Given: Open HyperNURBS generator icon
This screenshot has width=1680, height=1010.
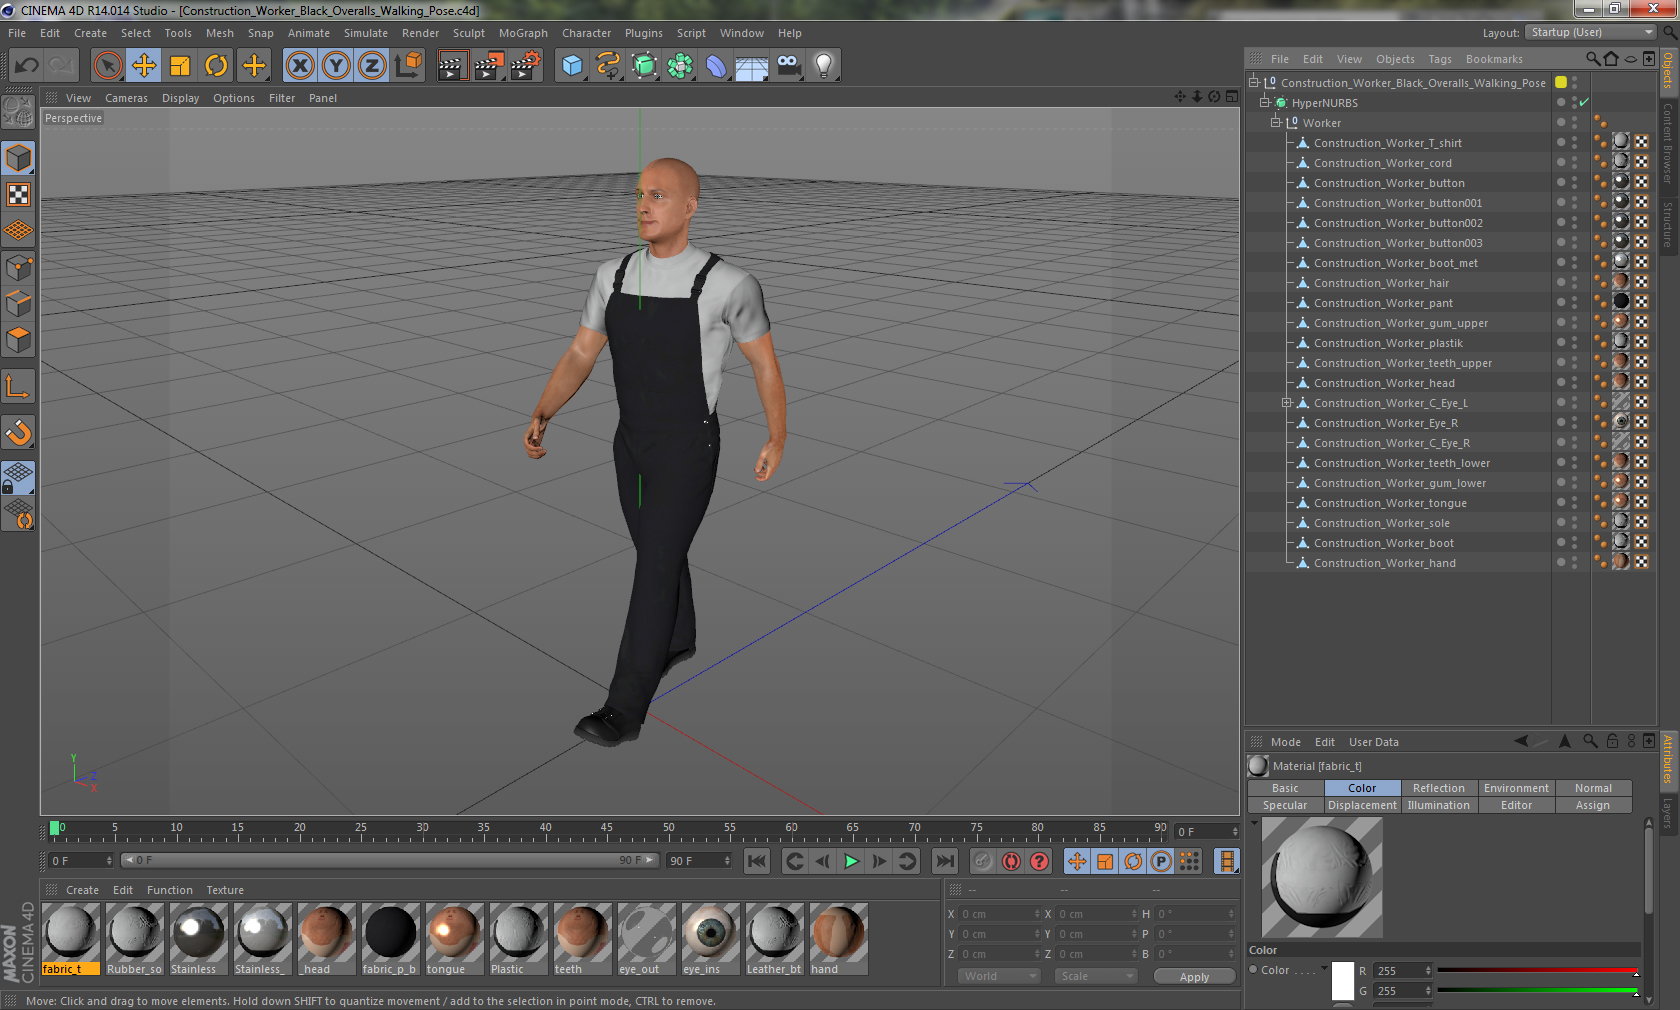Looking at the screenshot, I should [644, 66].
